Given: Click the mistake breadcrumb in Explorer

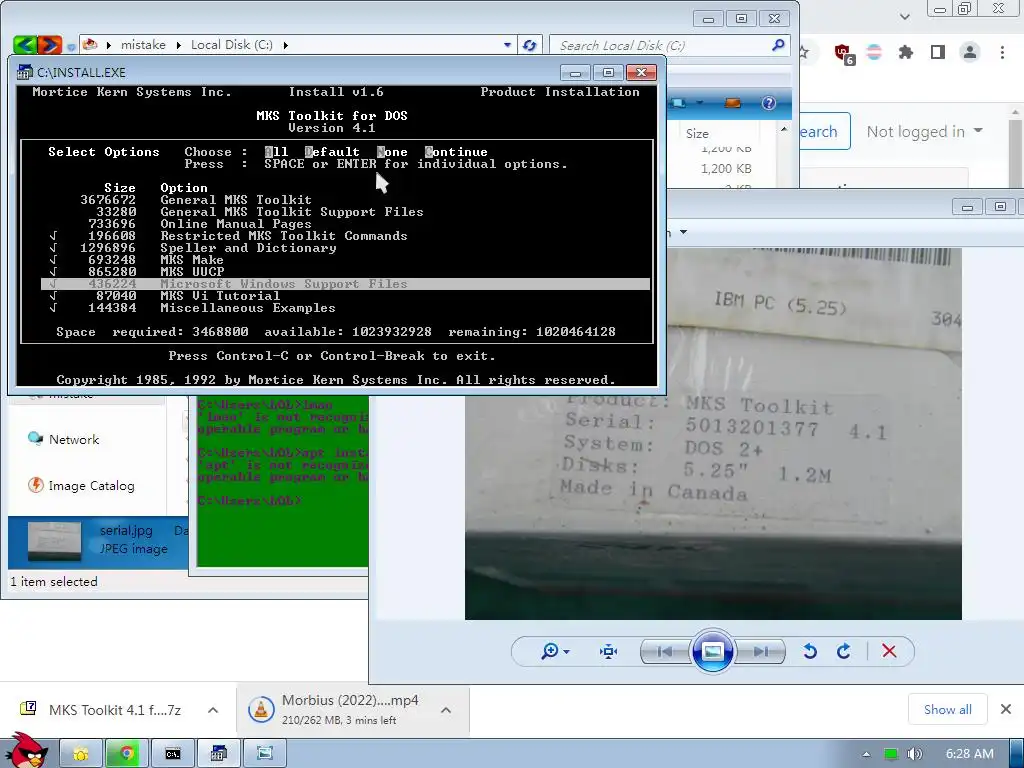Looking at the screenshot, I should [143, 45].
